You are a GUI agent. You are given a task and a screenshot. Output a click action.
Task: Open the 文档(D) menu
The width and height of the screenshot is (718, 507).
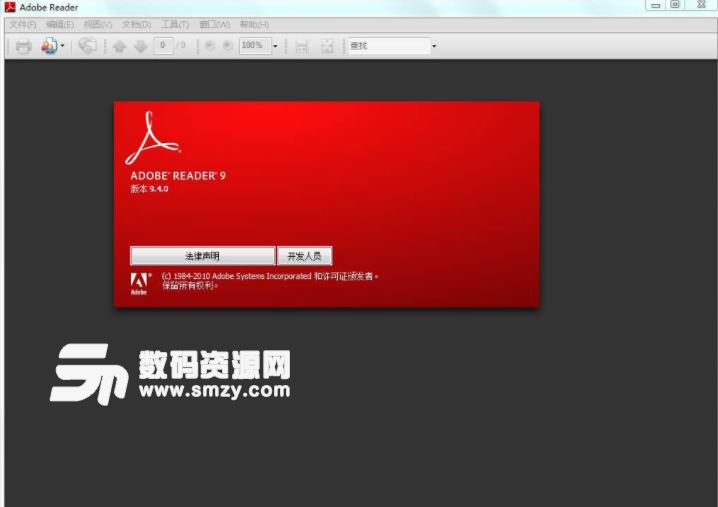coord(136,24)
